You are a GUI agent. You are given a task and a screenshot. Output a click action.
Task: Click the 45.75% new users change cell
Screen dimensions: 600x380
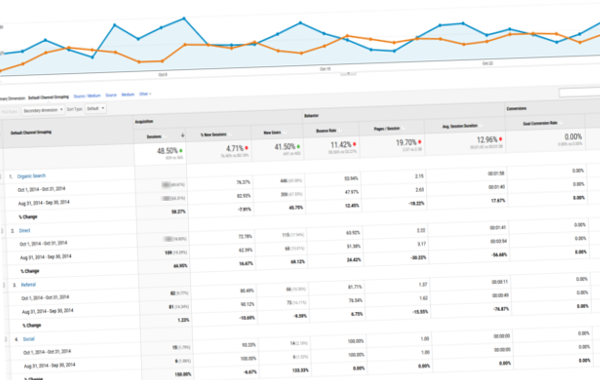click(296, 208)
